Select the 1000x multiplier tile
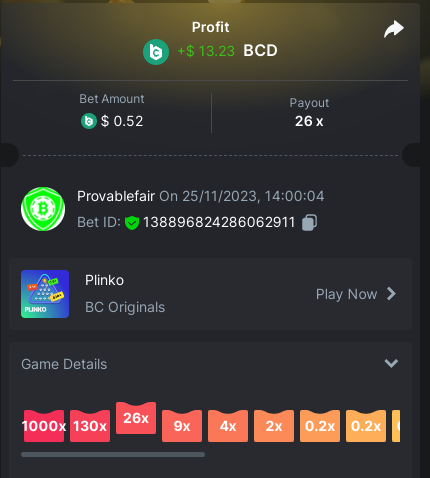Screen dimensions: 430x478 pos(44,426)
